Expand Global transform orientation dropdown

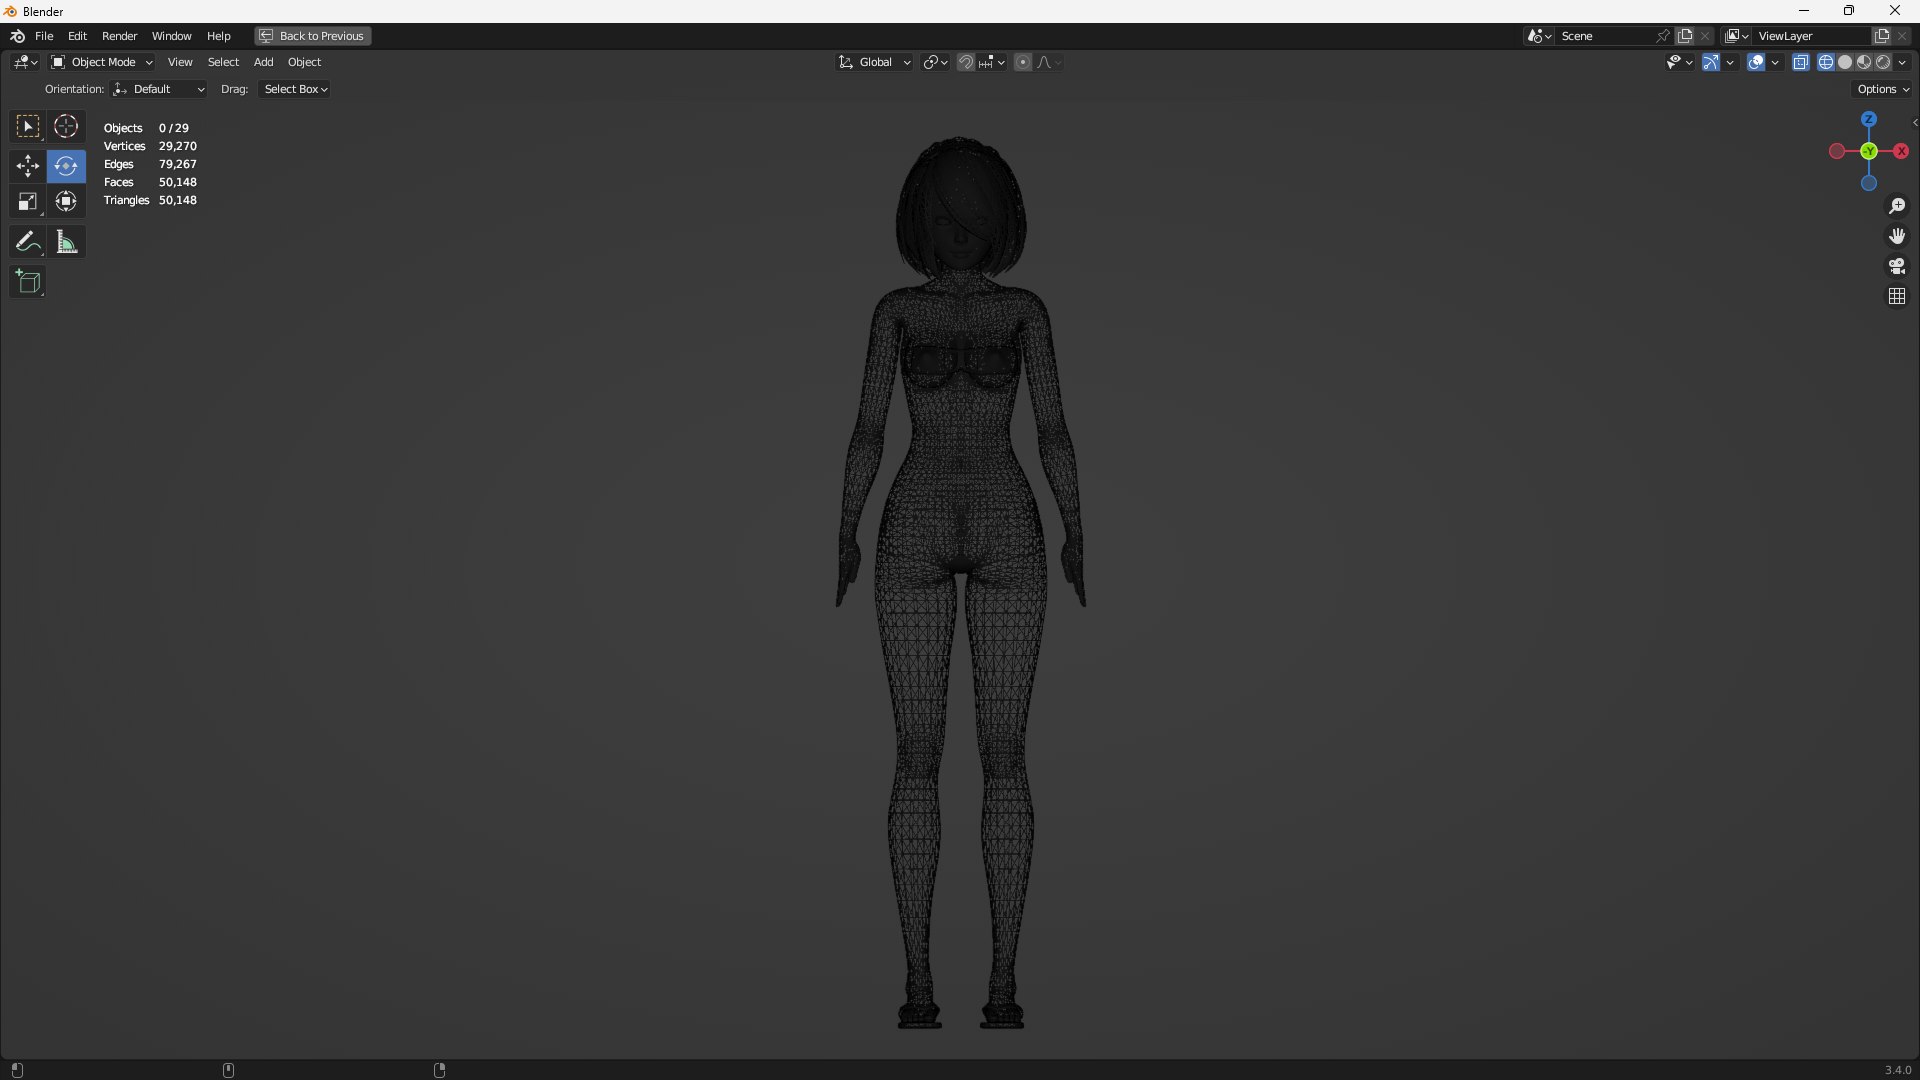pyautogui.click(x=875, y=62)
